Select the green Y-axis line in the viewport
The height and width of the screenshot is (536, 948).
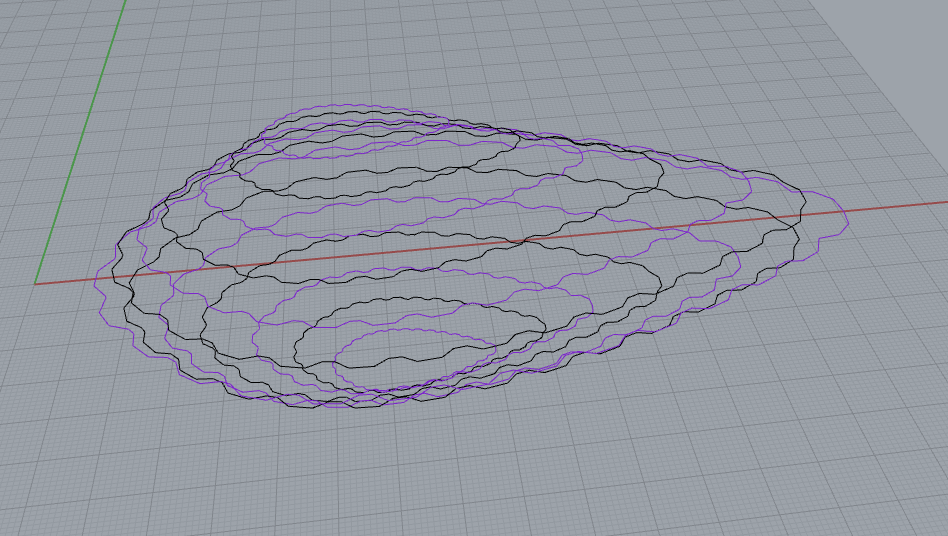pyautogui.click(x=80, y=142)
